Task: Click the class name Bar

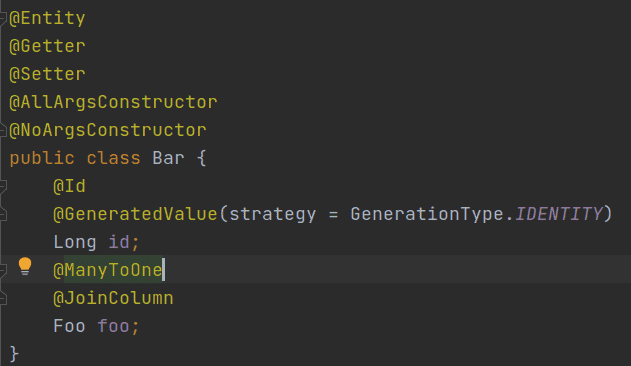Action: (168, 158)
